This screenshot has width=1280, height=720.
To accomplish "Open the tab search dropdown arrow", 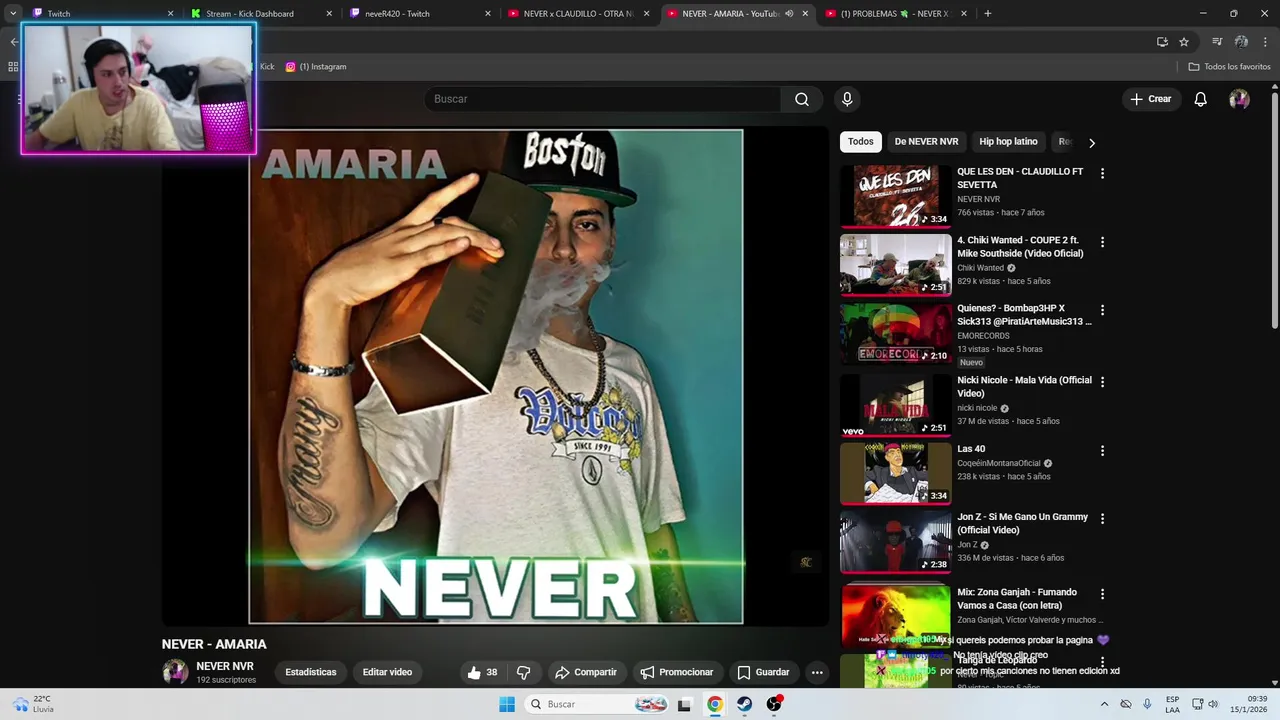I will [13, 14].
